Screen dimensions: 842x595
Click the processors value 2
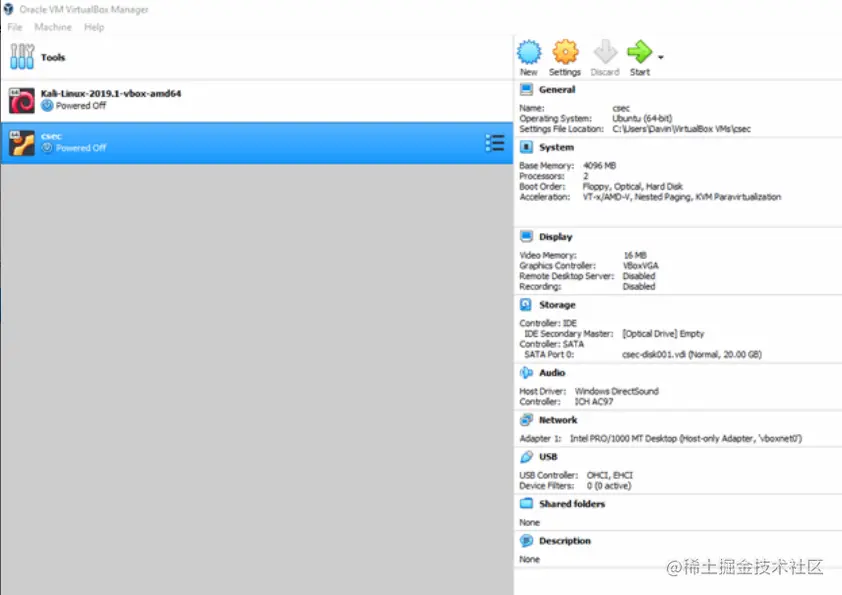click(x=586, y=176)
